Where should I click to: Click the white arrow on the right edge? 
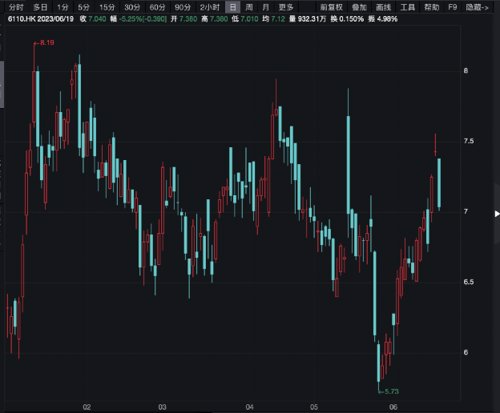click(x=497, y=214)
